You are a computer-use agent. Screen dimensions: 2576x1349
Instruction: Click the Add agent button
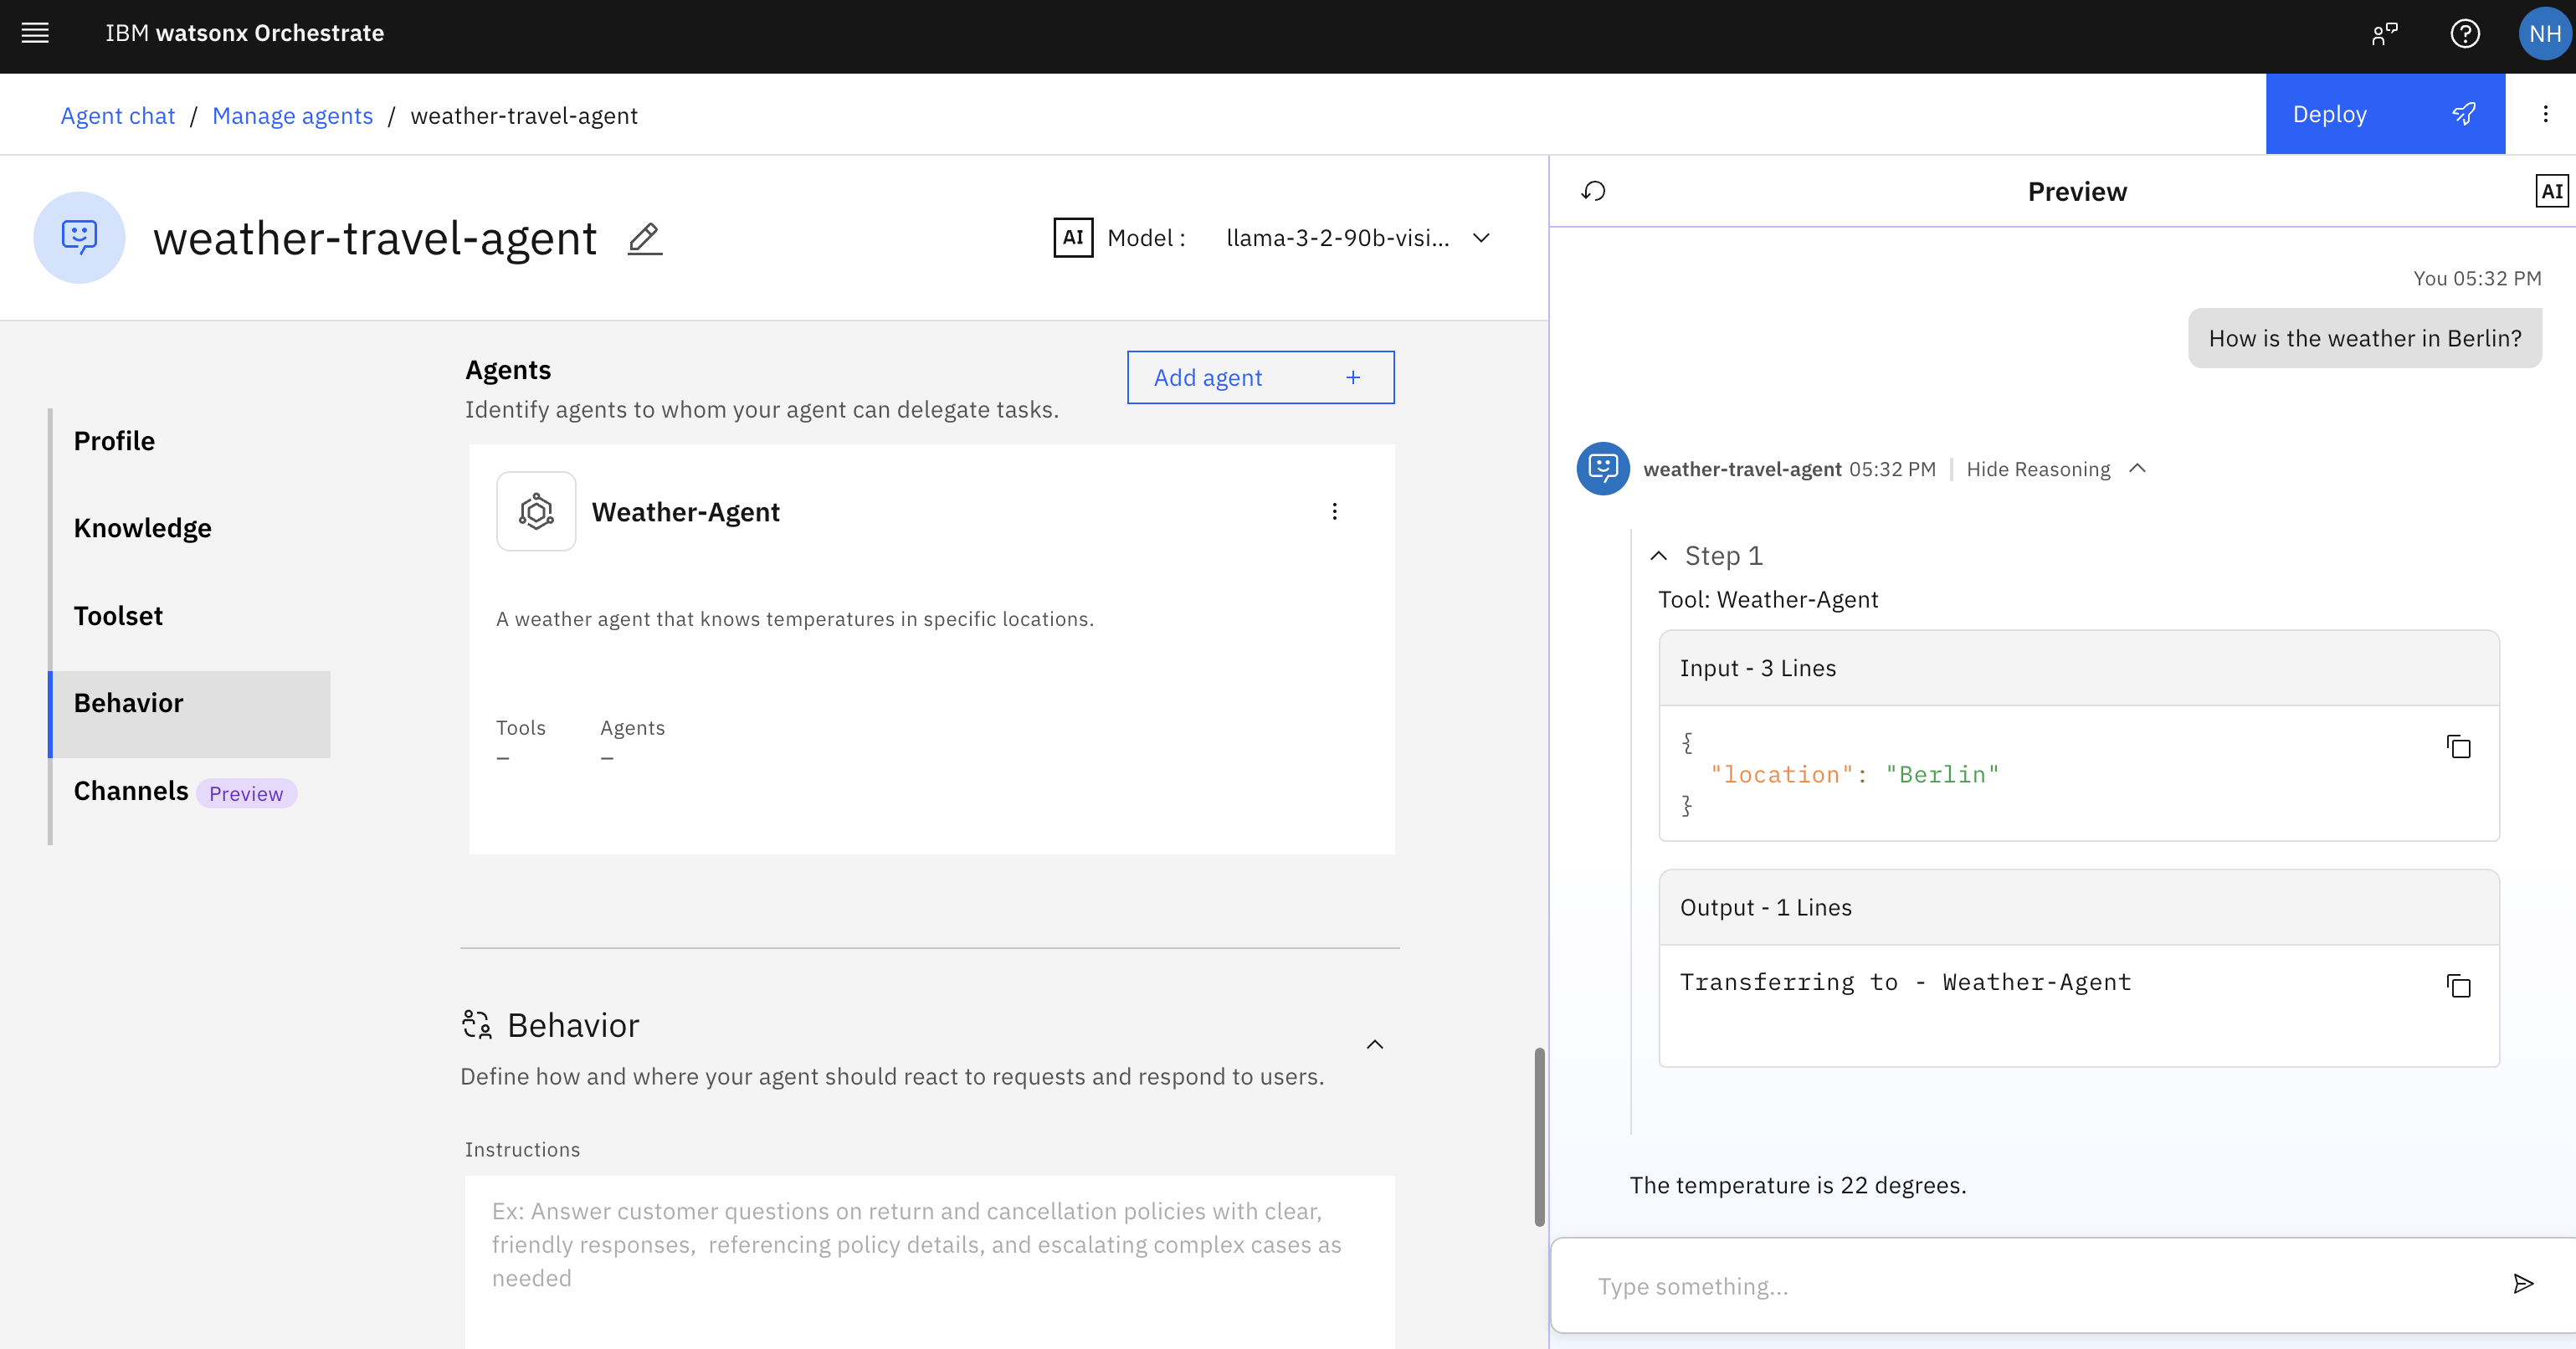tap(1260, 377)
